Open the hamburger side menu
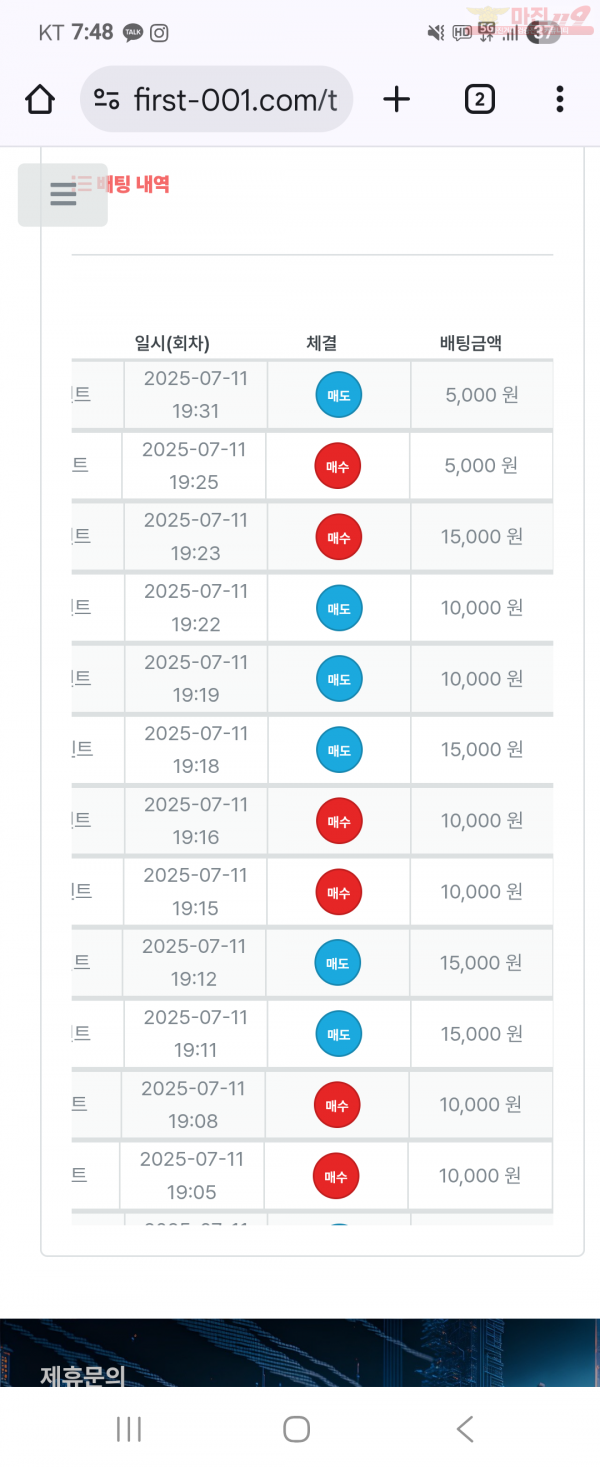 [63, 195]
